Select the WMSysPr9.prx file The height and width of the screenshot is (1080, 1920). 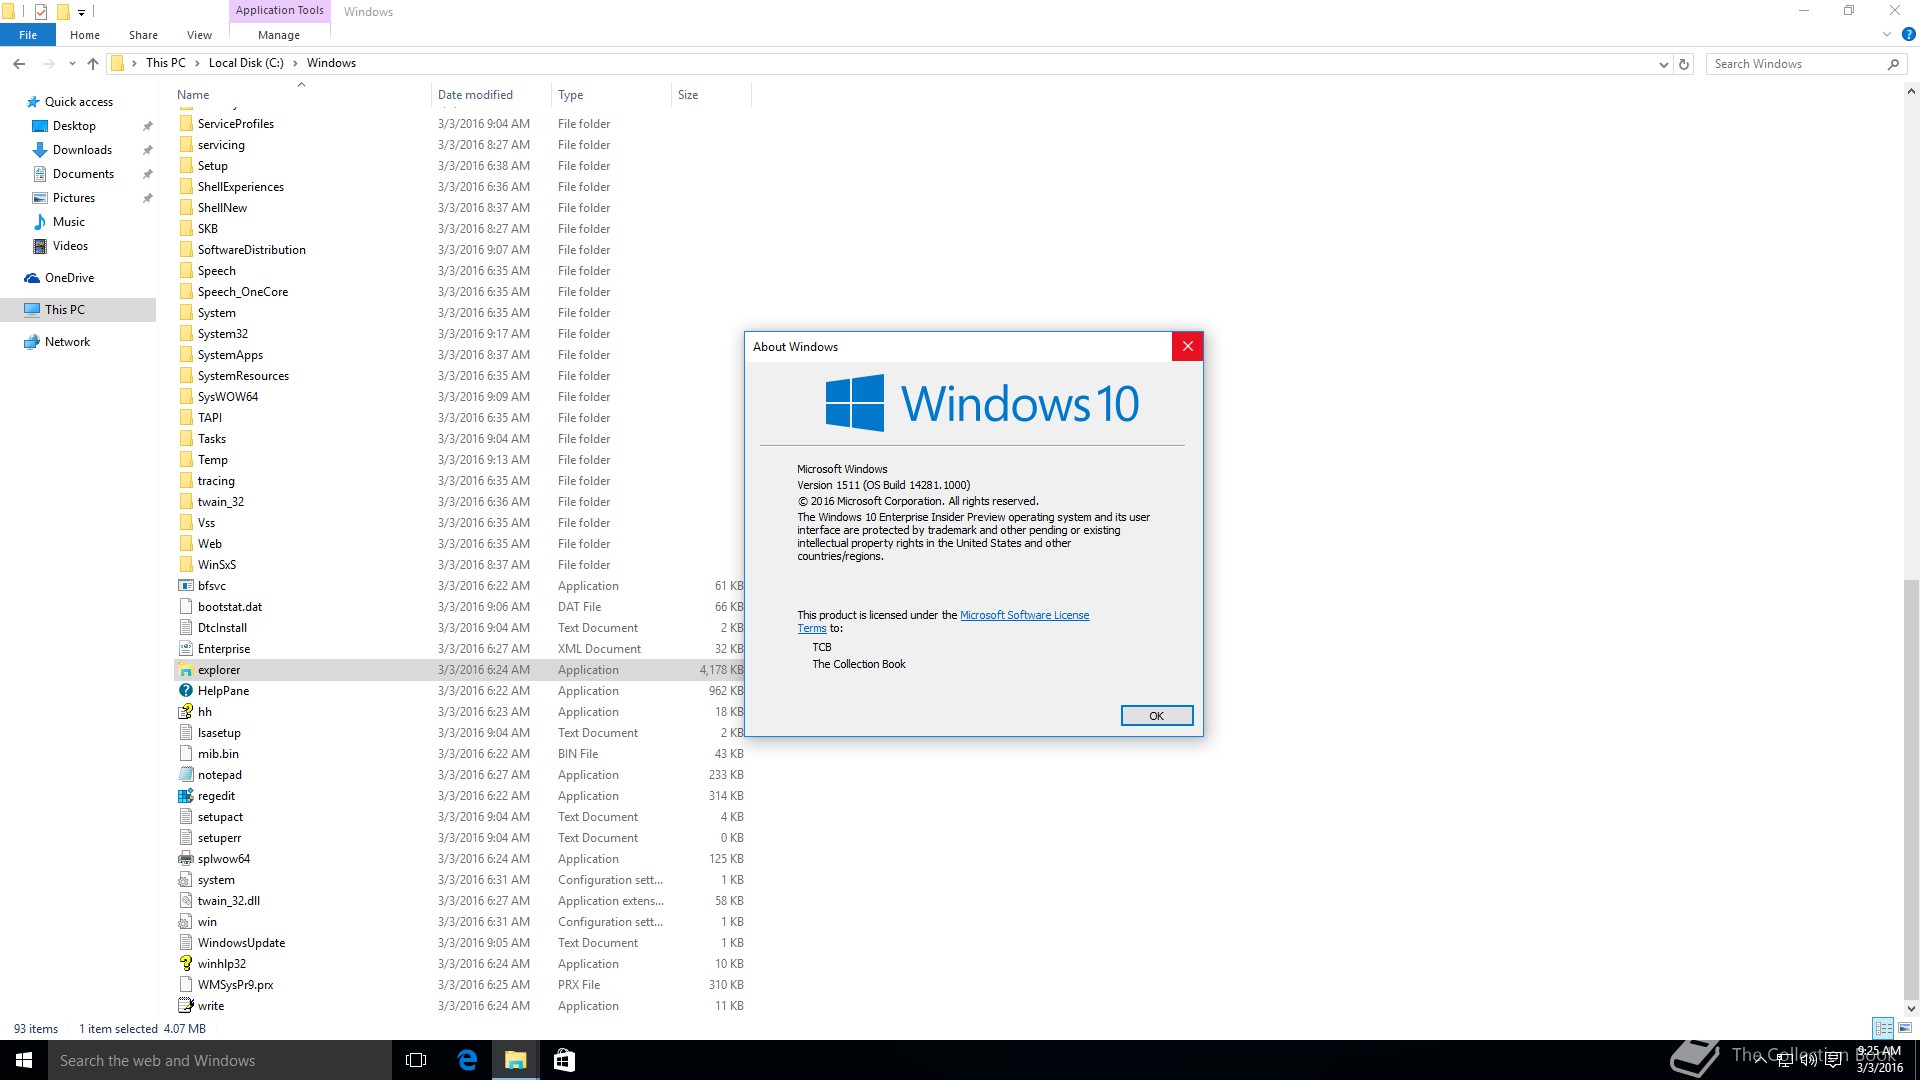coord(236,985)
